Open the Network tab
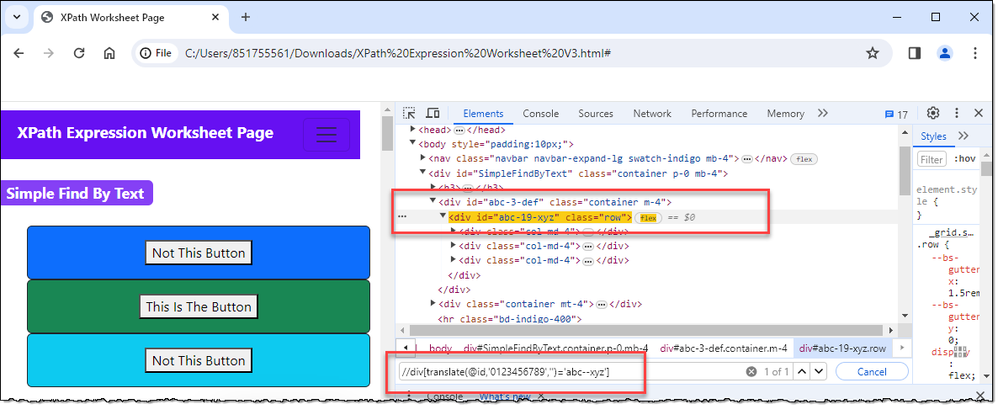The height and width of the screenshot is (410, 998). [x=652, y=114]
